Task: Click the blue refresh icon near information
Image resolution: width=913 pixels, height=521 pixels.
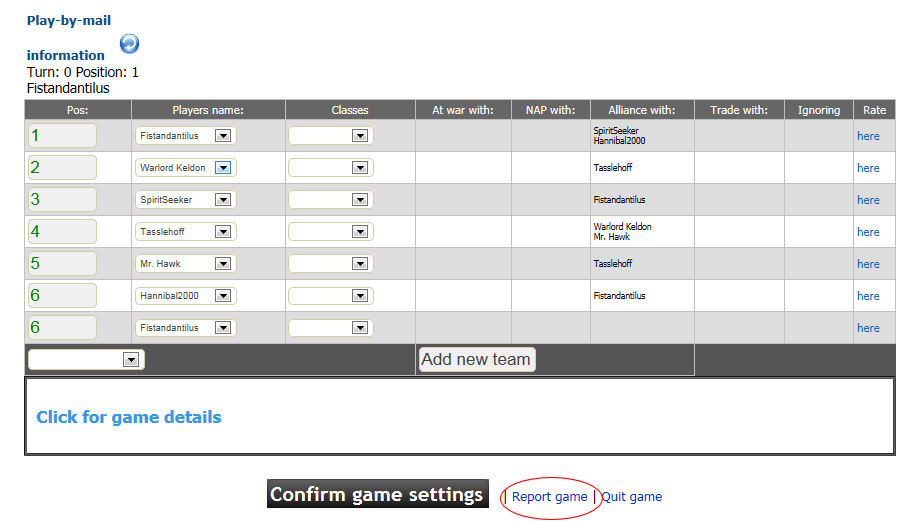Action: coord(129,44)
